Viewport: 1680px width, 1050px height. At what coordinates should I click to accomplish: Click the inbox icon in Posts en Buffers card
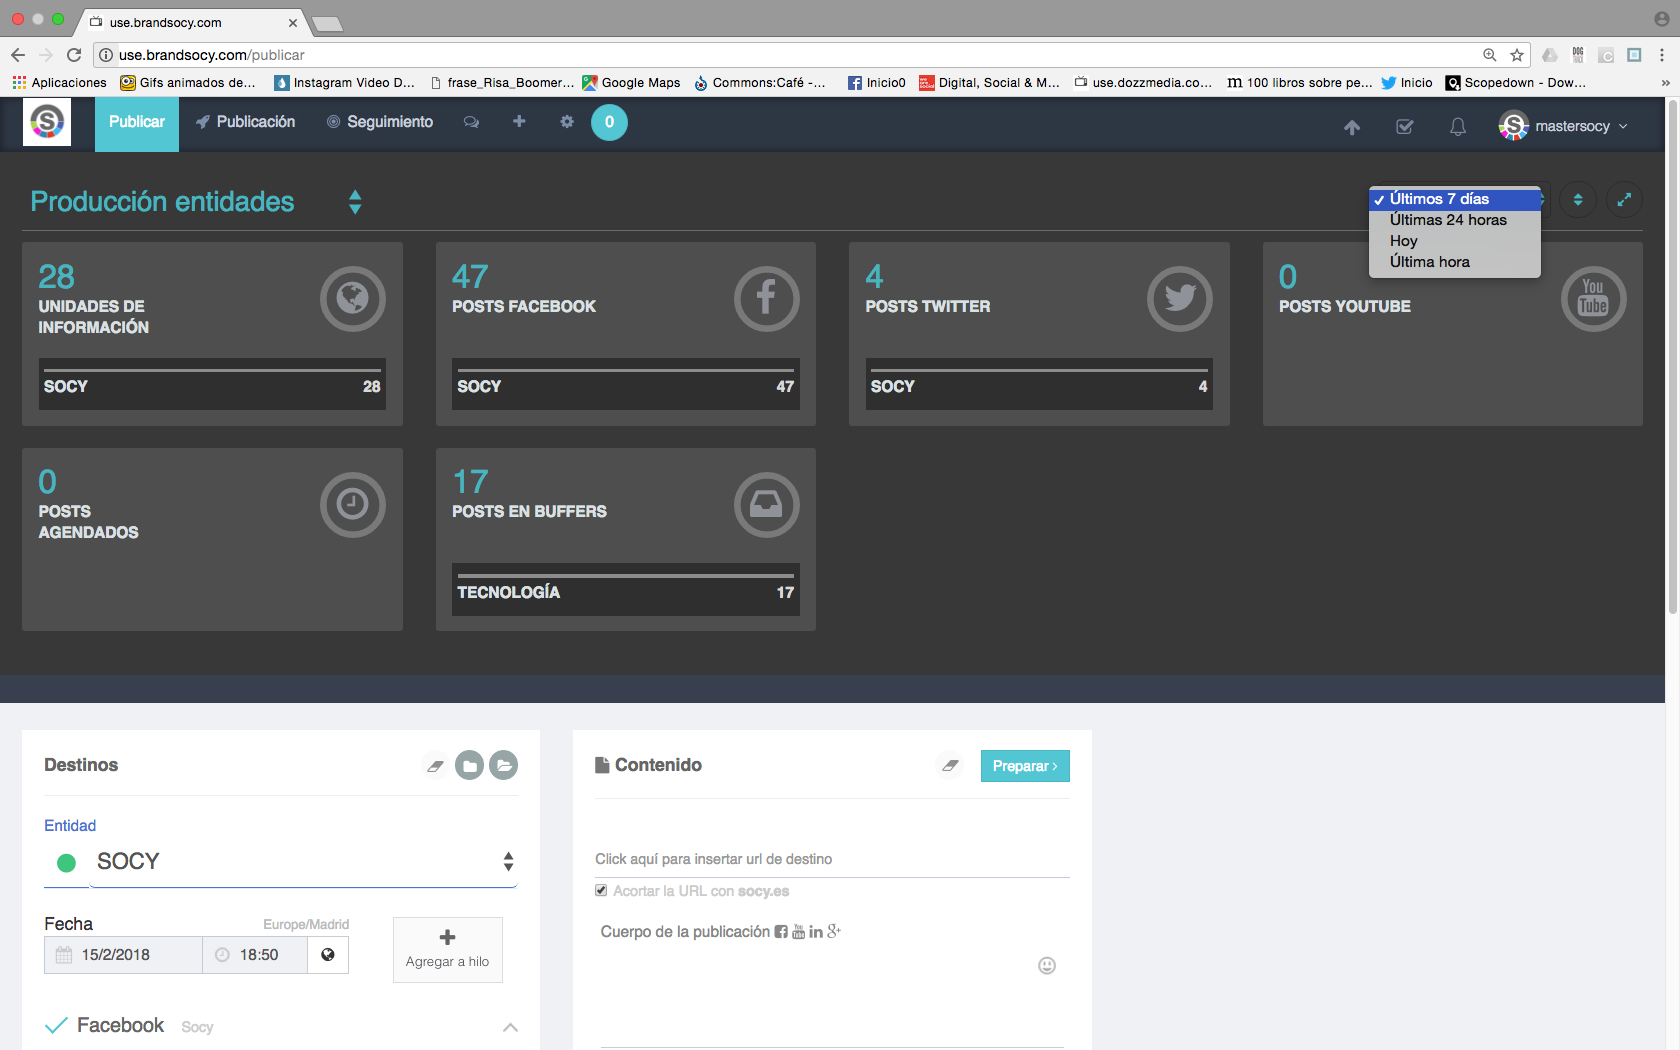[x=766, y=504]
